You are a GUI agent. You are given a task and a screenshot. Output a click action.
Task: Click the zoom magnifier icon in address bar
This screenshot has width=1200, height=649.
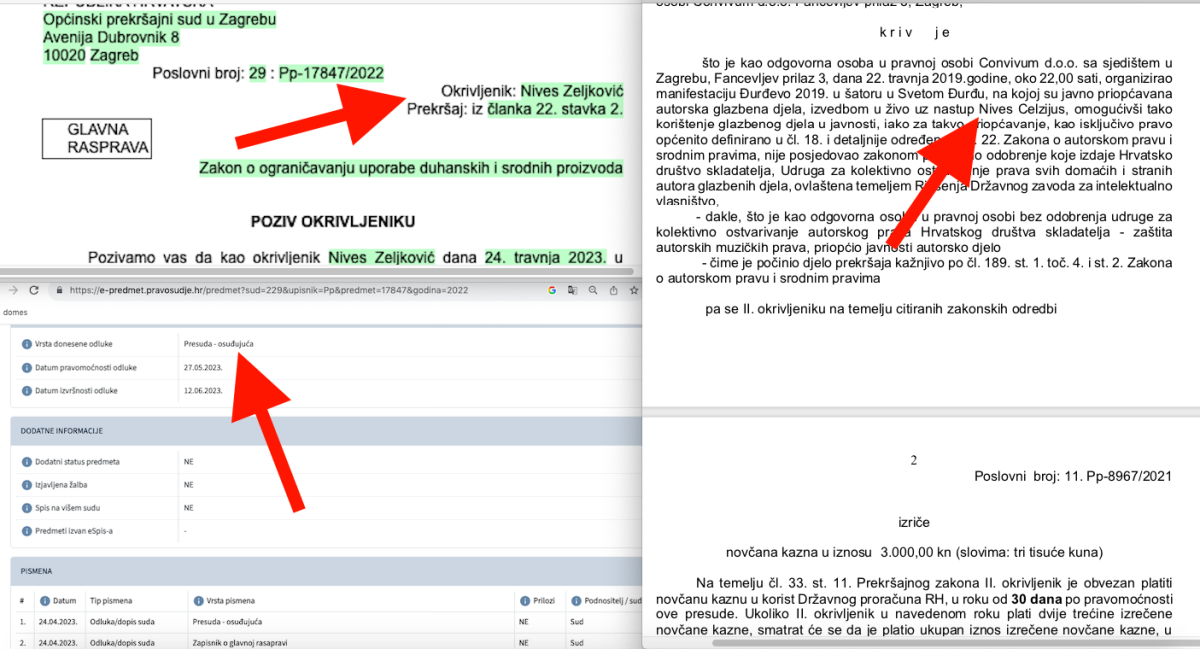coord(594,290)
